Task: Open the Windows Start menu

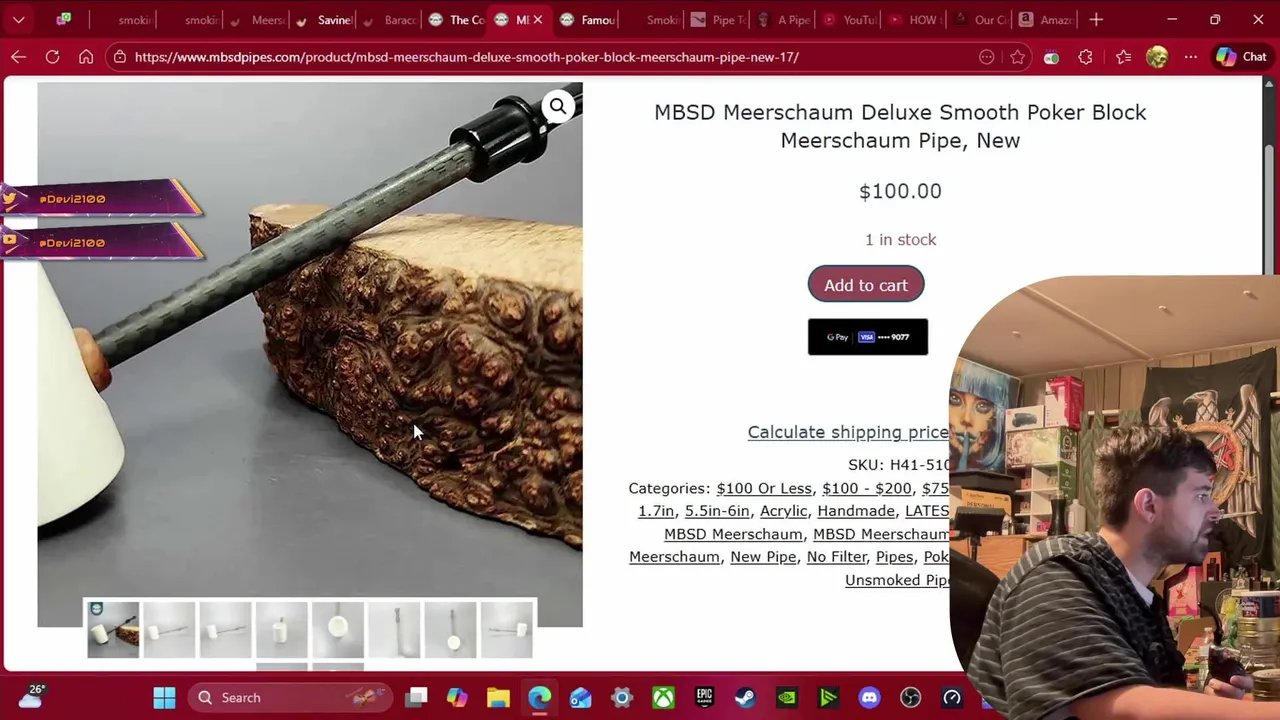Action: pos(164,697)
